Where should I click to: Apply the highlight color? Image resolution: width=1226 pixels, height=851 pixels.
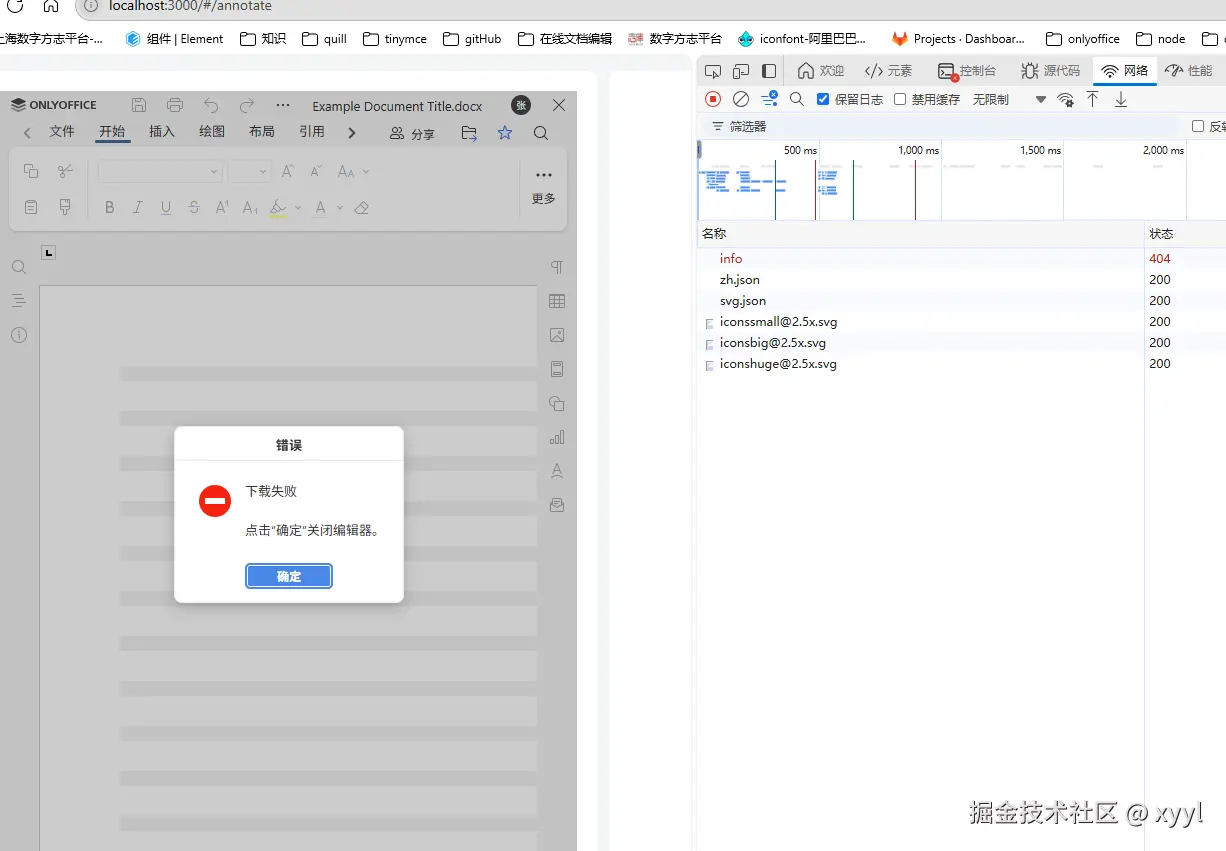[x=279, y=208]
